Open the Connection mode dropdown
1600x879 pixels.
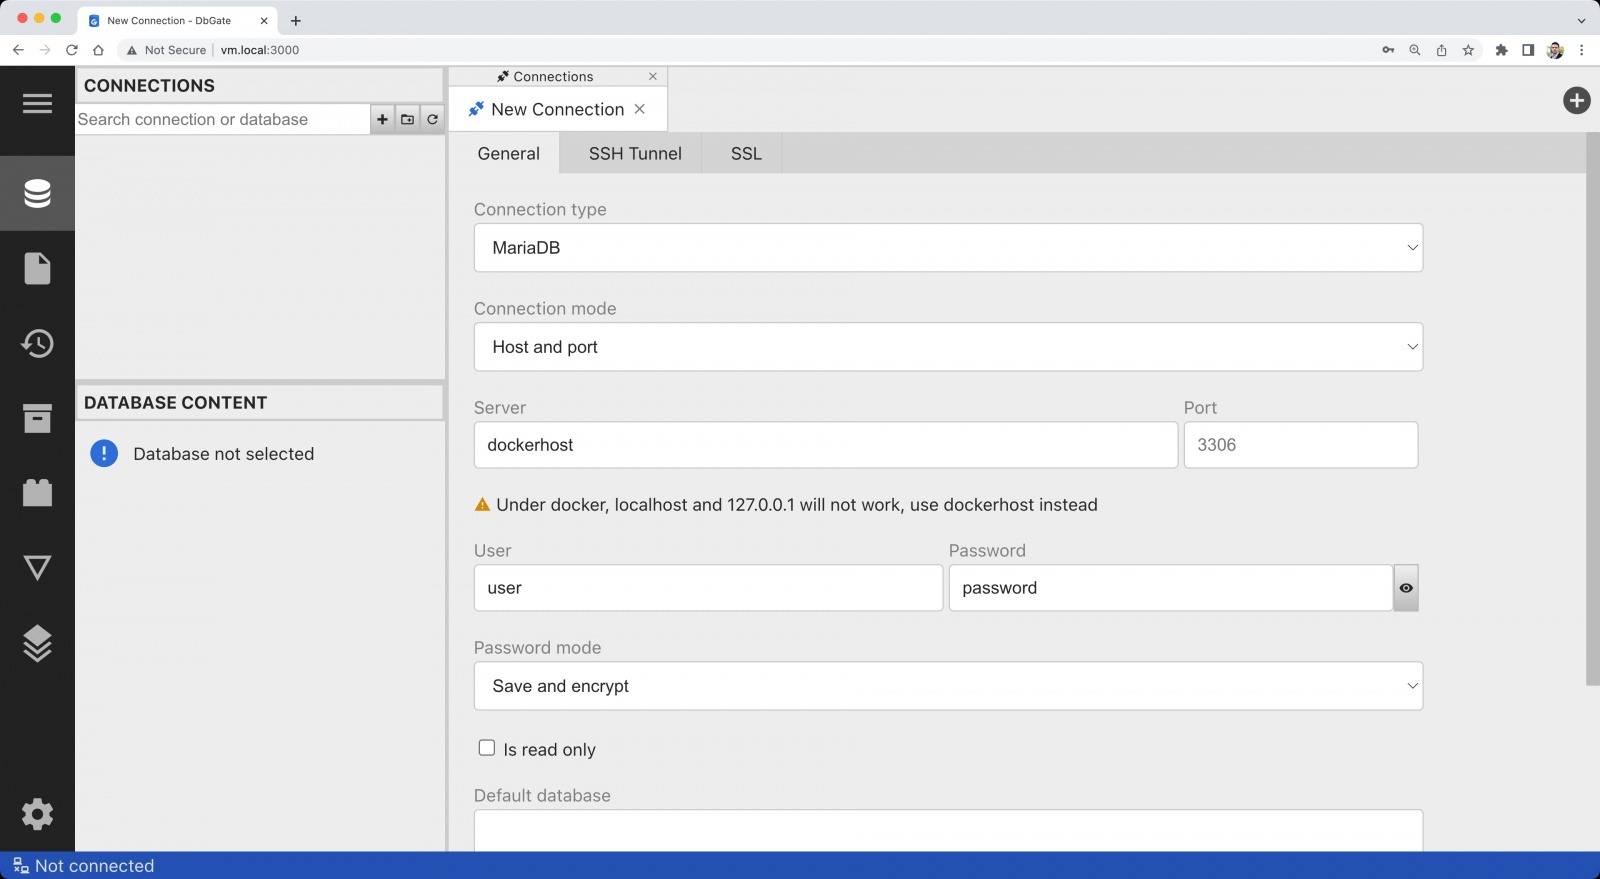click(x=948, y=347)
